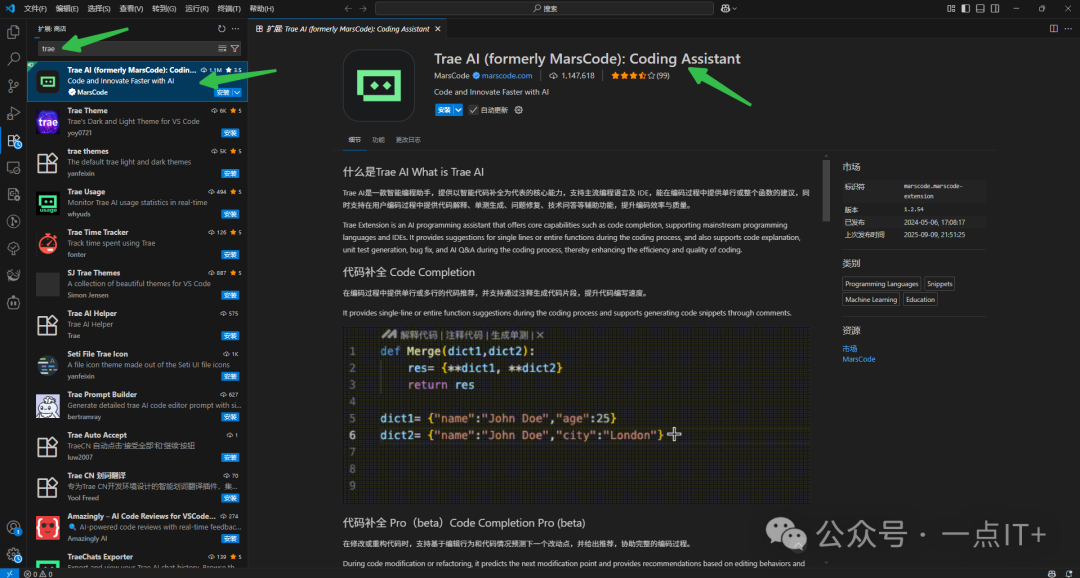Clear extensions search results icon
The width and height of the screenshot is (1080, 578).
[x=222, y=48]
